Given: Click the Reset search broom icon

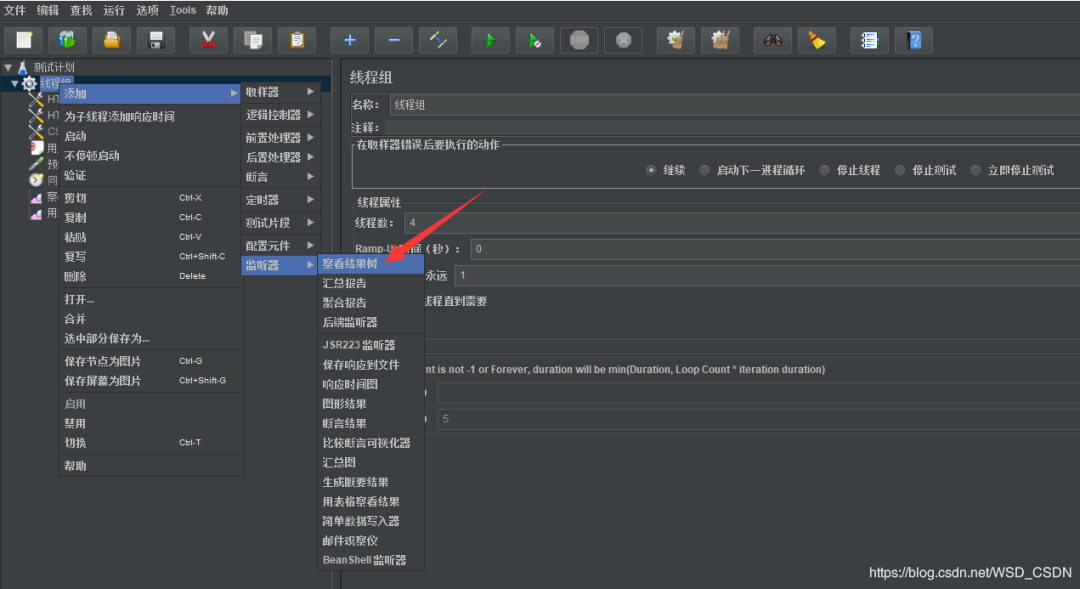Looking at the screenshot, I should tap(817, 41).
